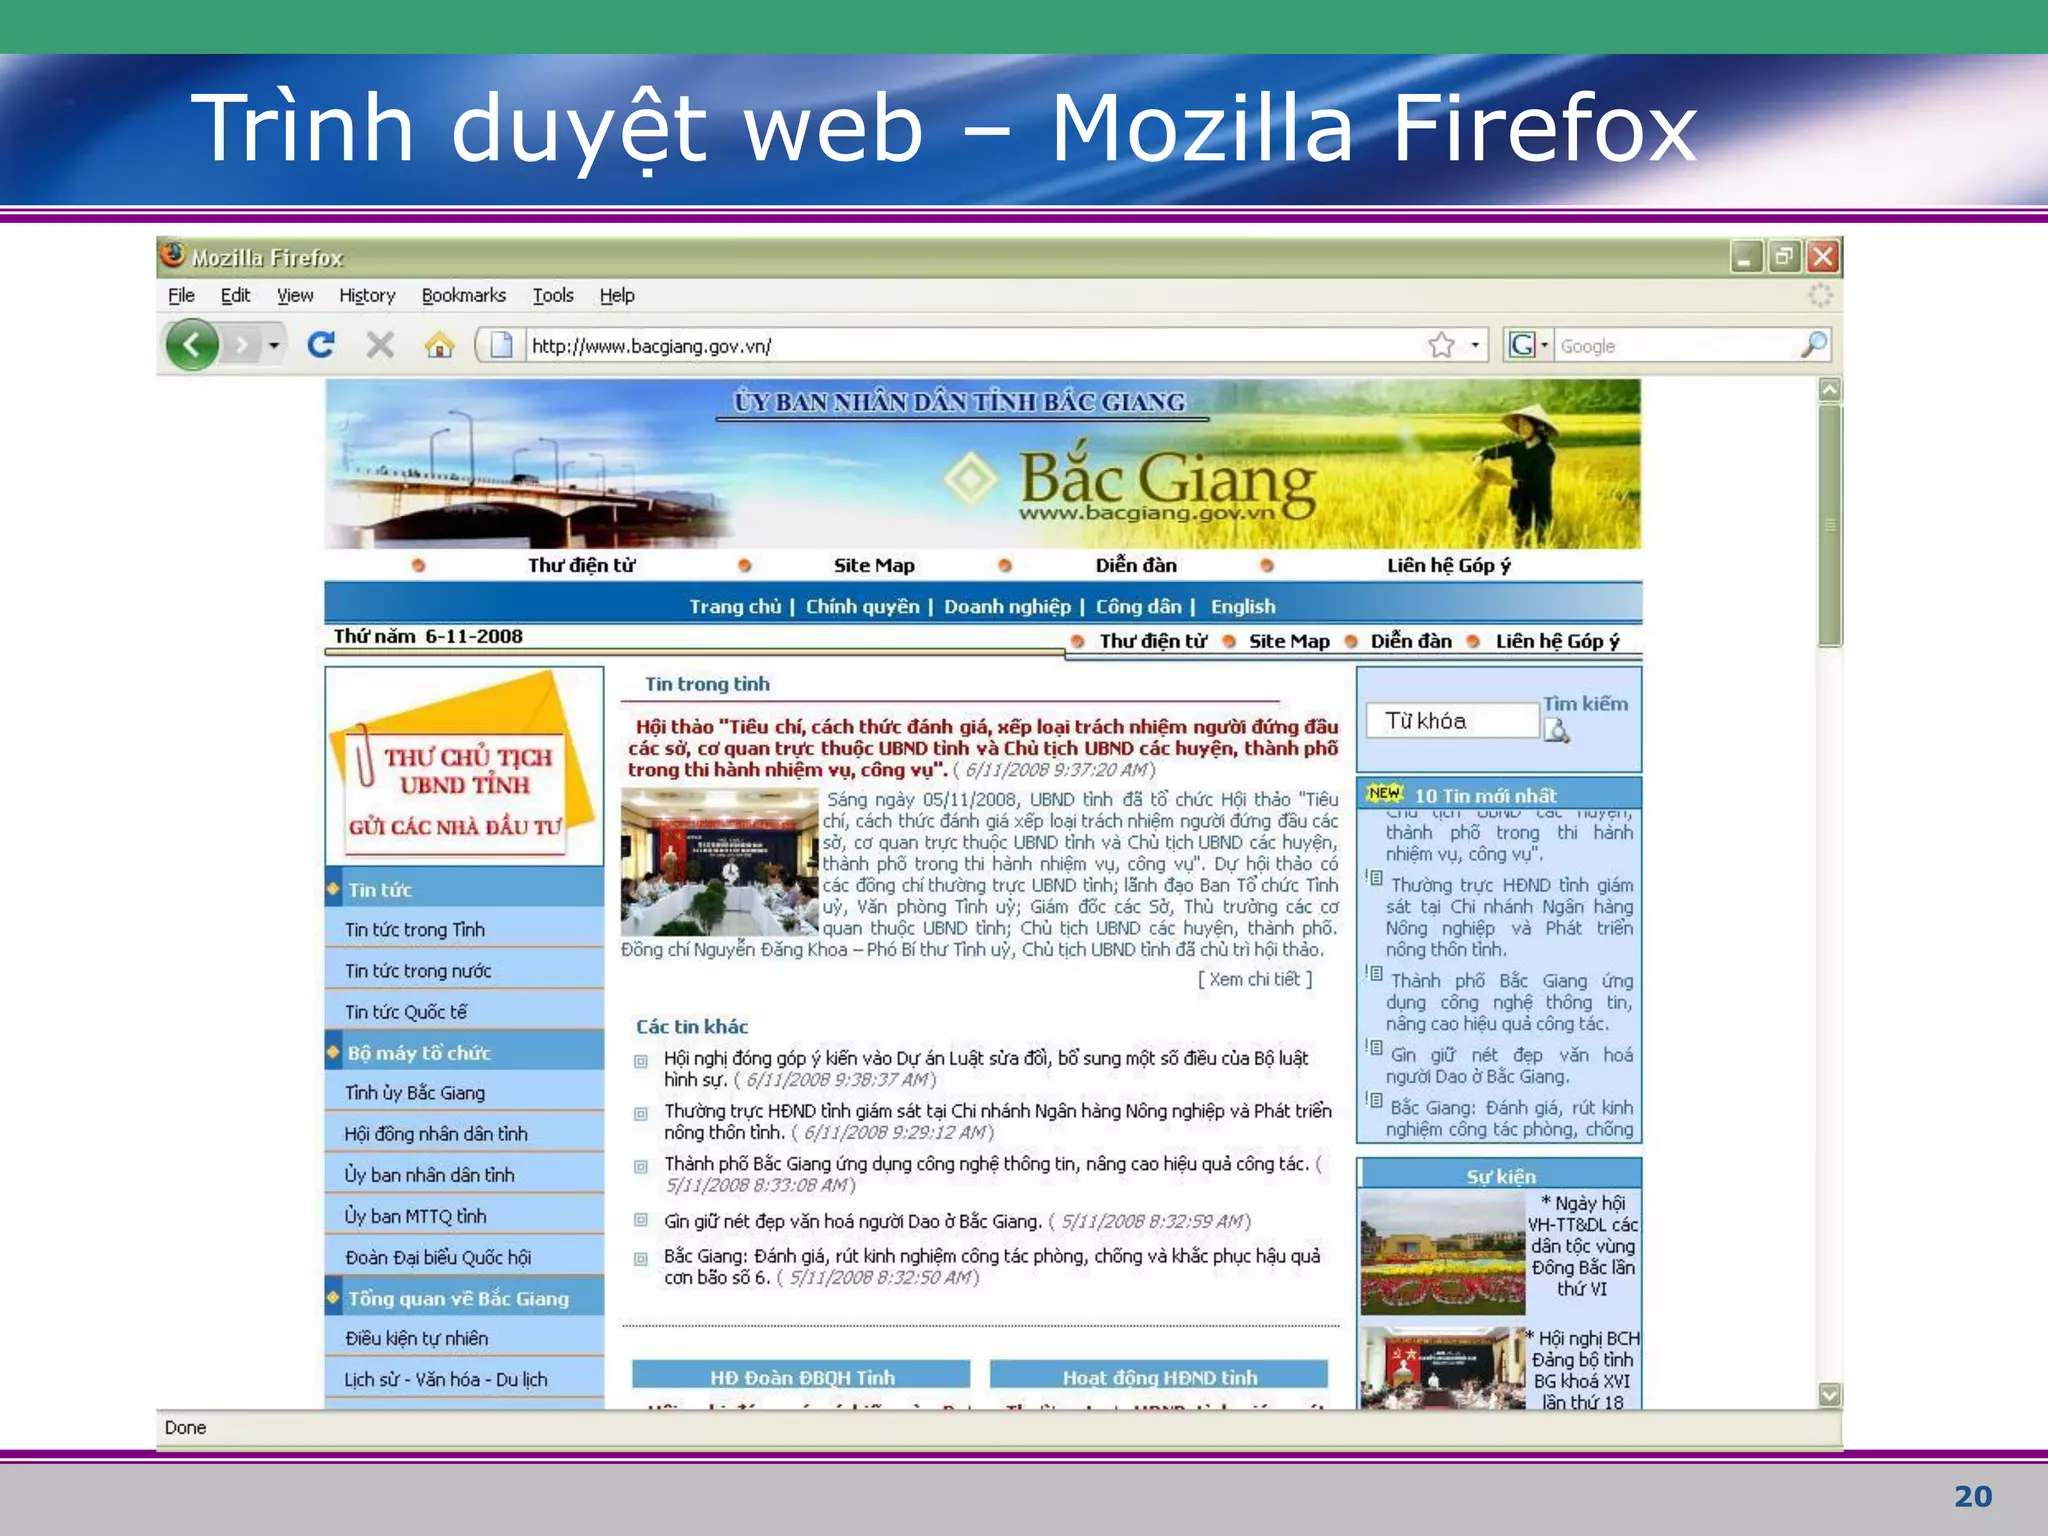Click Xem chi tiết link

[x=1255, y=979]
